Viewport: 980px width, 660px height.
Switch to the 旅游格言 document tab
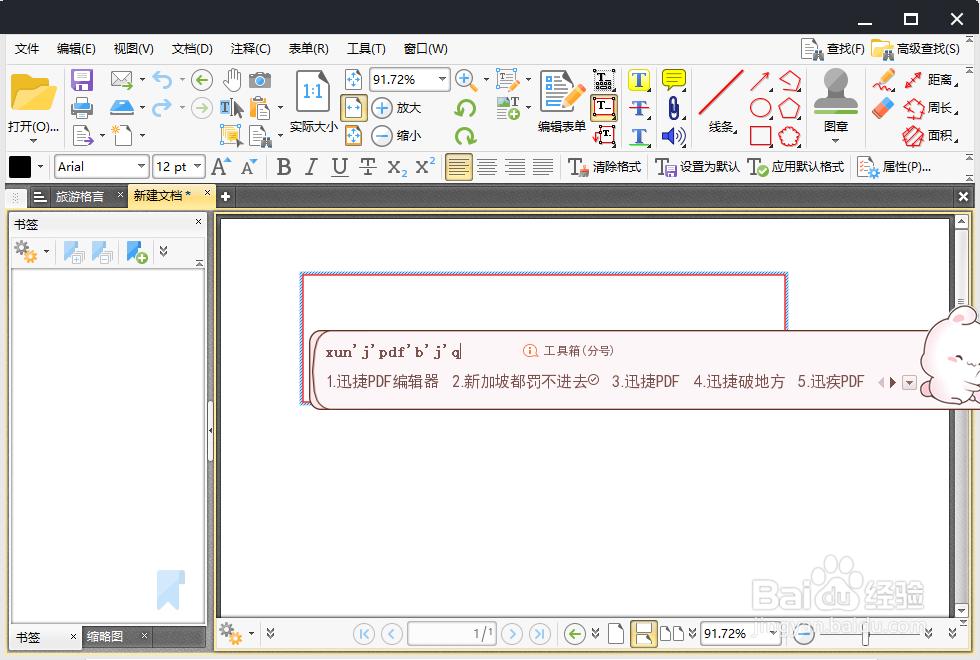pos(79,196)
